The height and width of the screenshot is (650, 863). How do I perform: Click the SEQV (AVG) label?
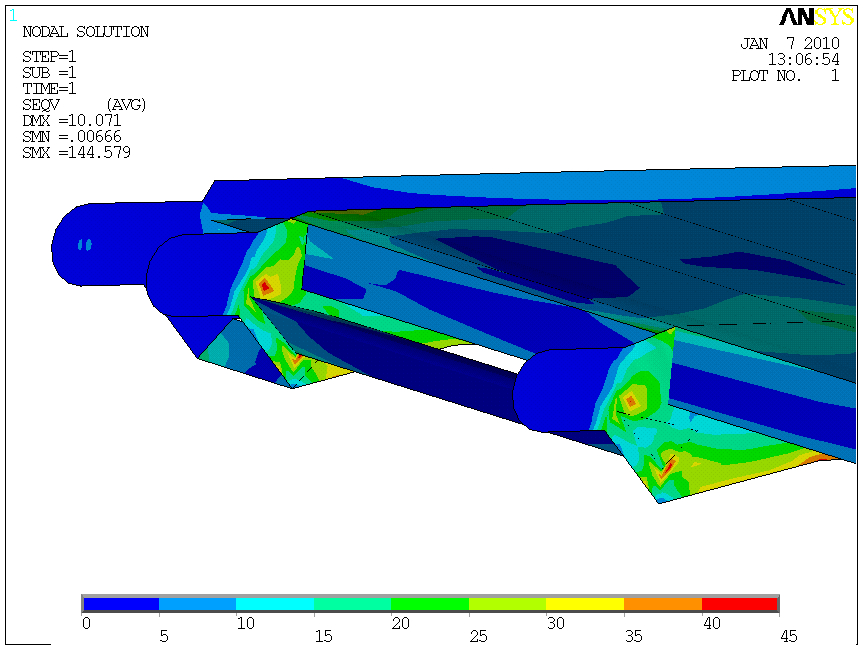[84, 105]
